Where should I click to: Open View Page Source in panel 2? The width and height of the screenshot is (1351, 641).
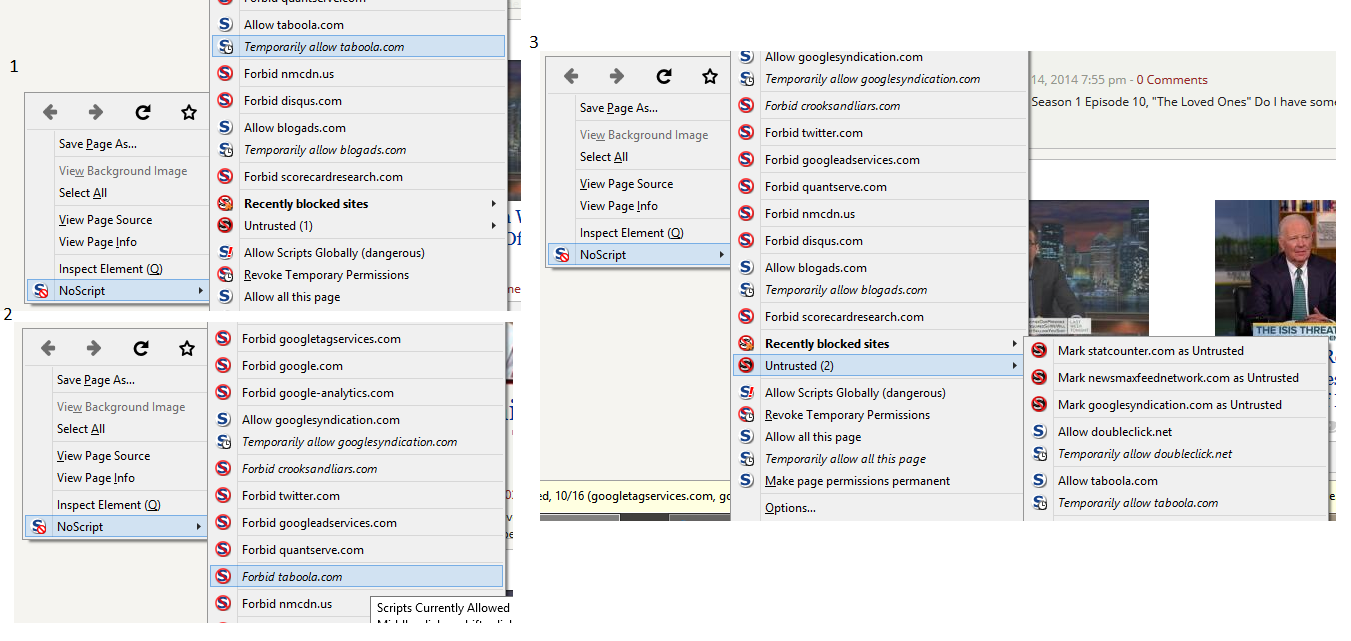pyautogui.click(x=104, y=456)
